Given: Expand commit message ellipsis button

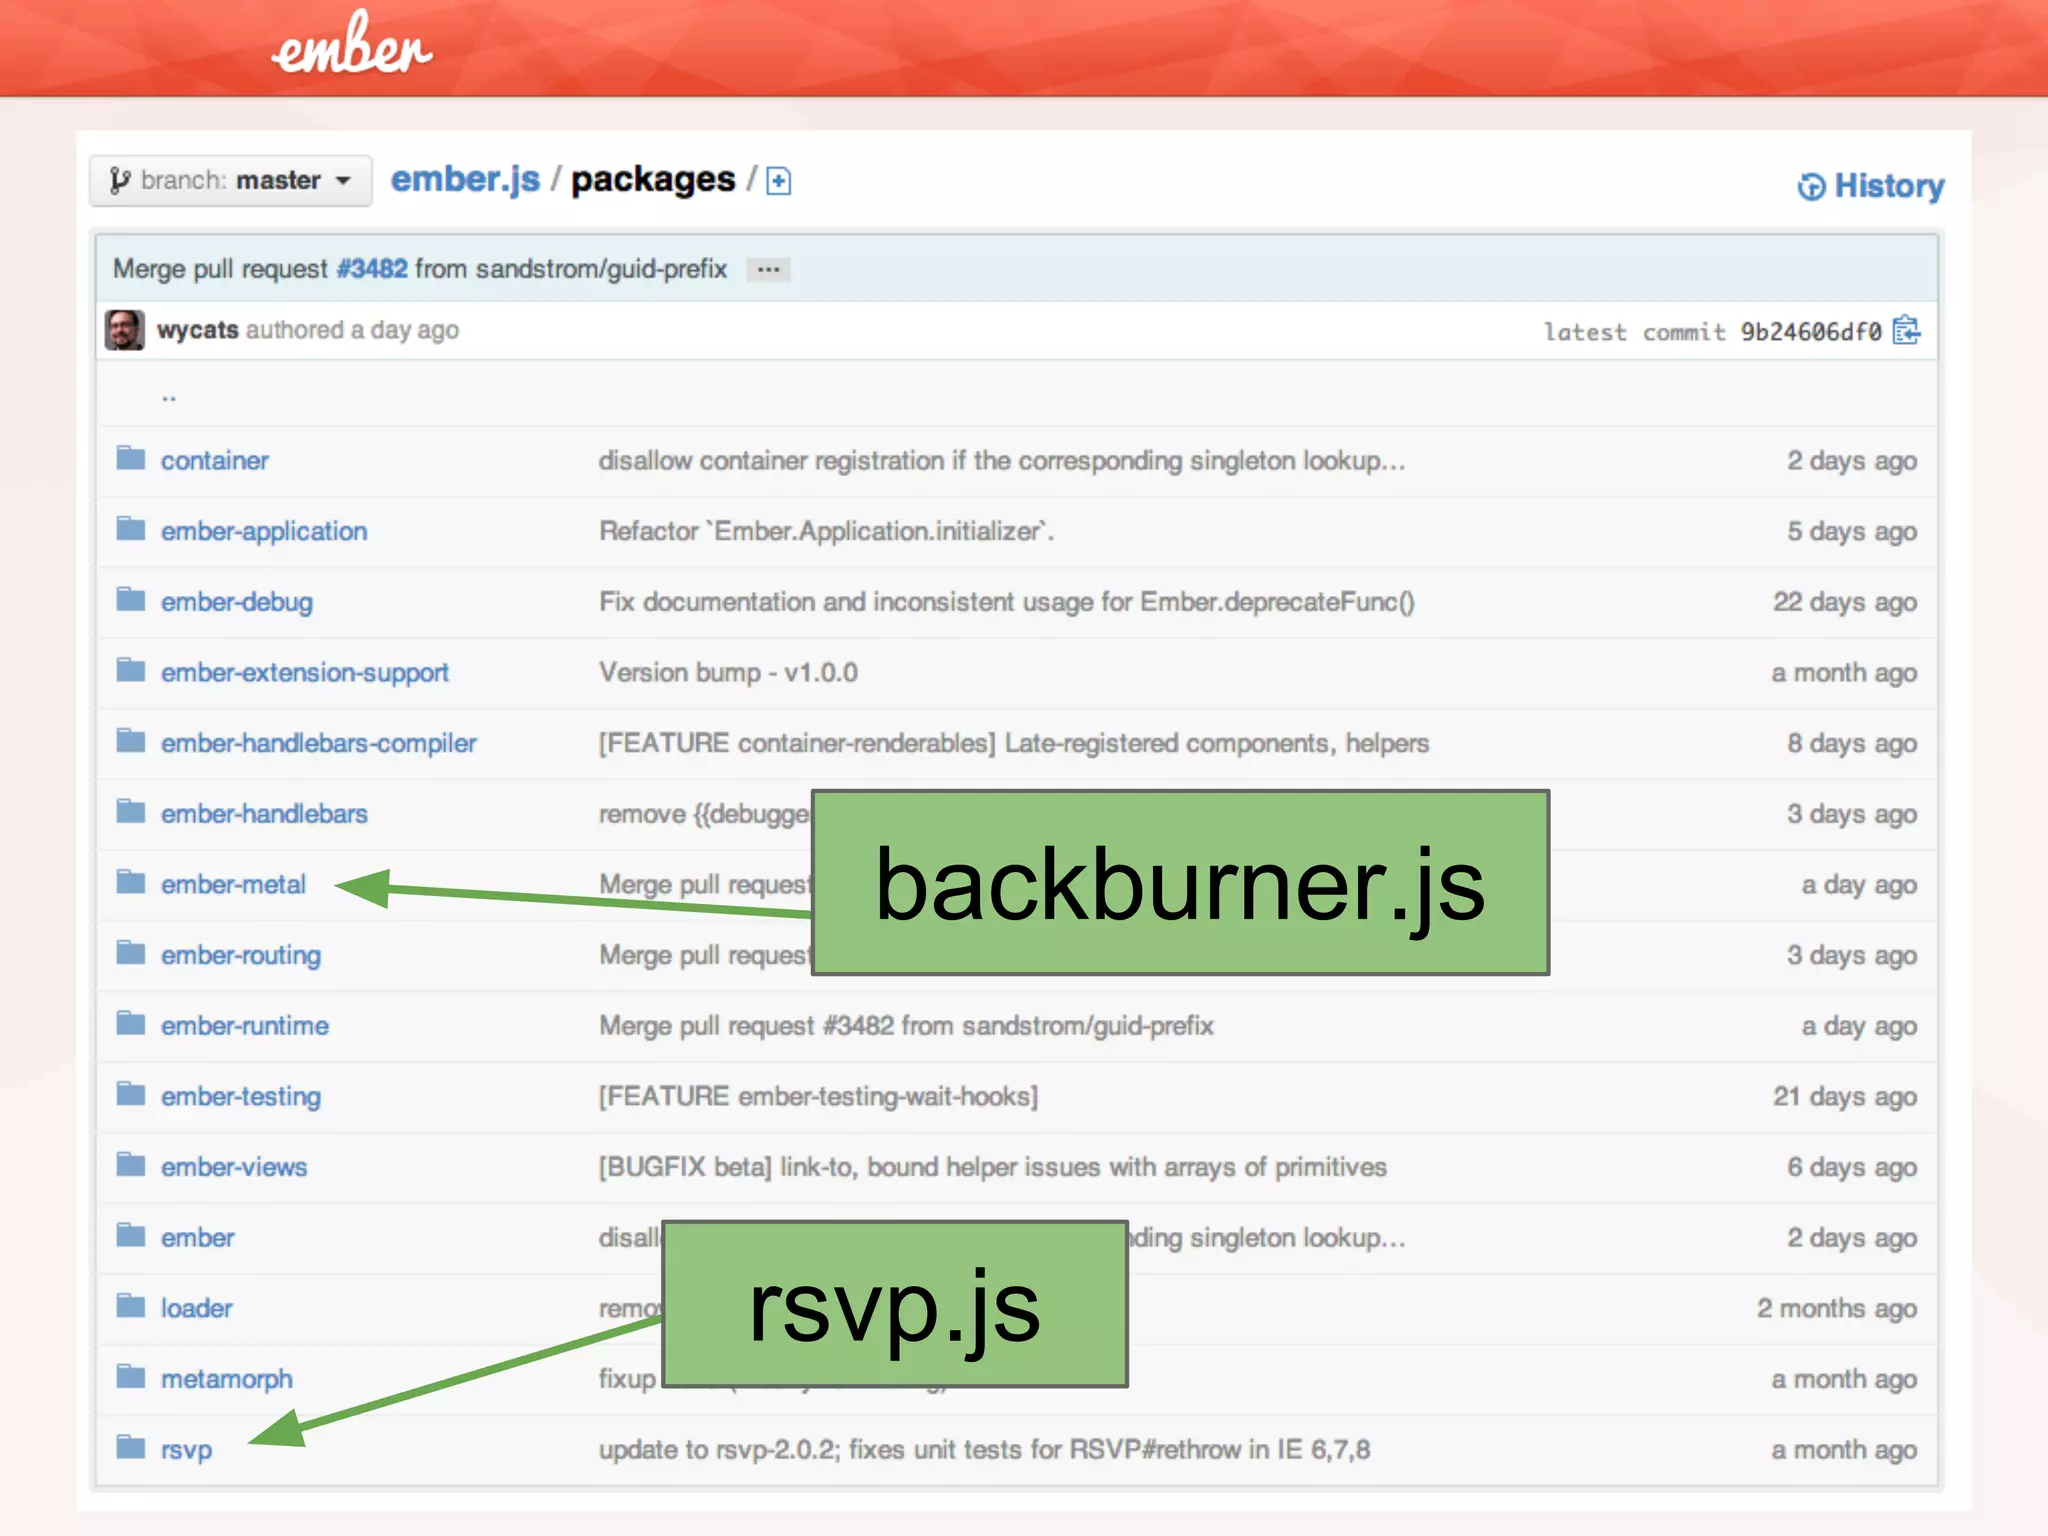Looking at the screenshot, I should click(768, 270).
